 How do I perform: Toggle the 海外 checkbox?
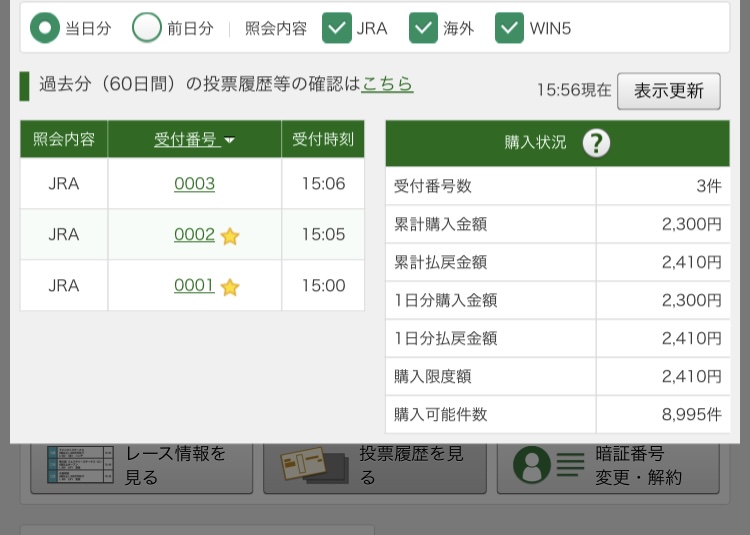click(x=424, y=28)
